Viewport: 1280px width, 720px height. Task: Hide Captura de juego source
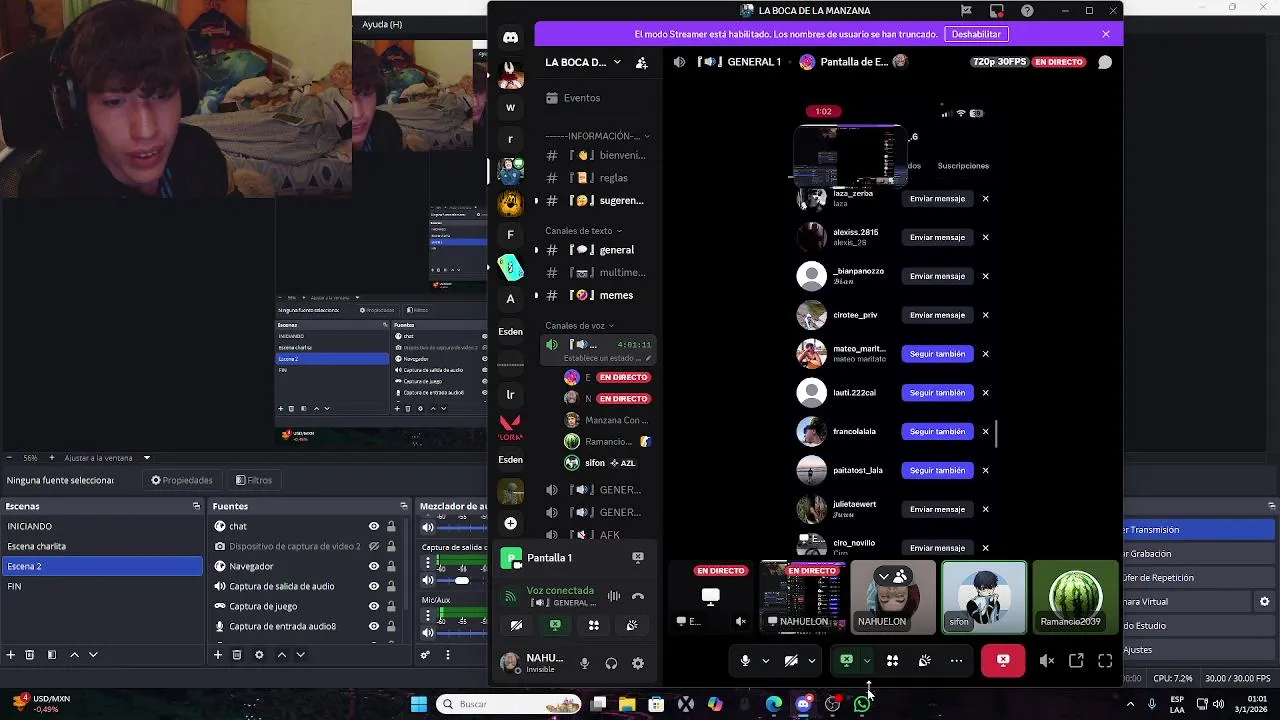374,606
